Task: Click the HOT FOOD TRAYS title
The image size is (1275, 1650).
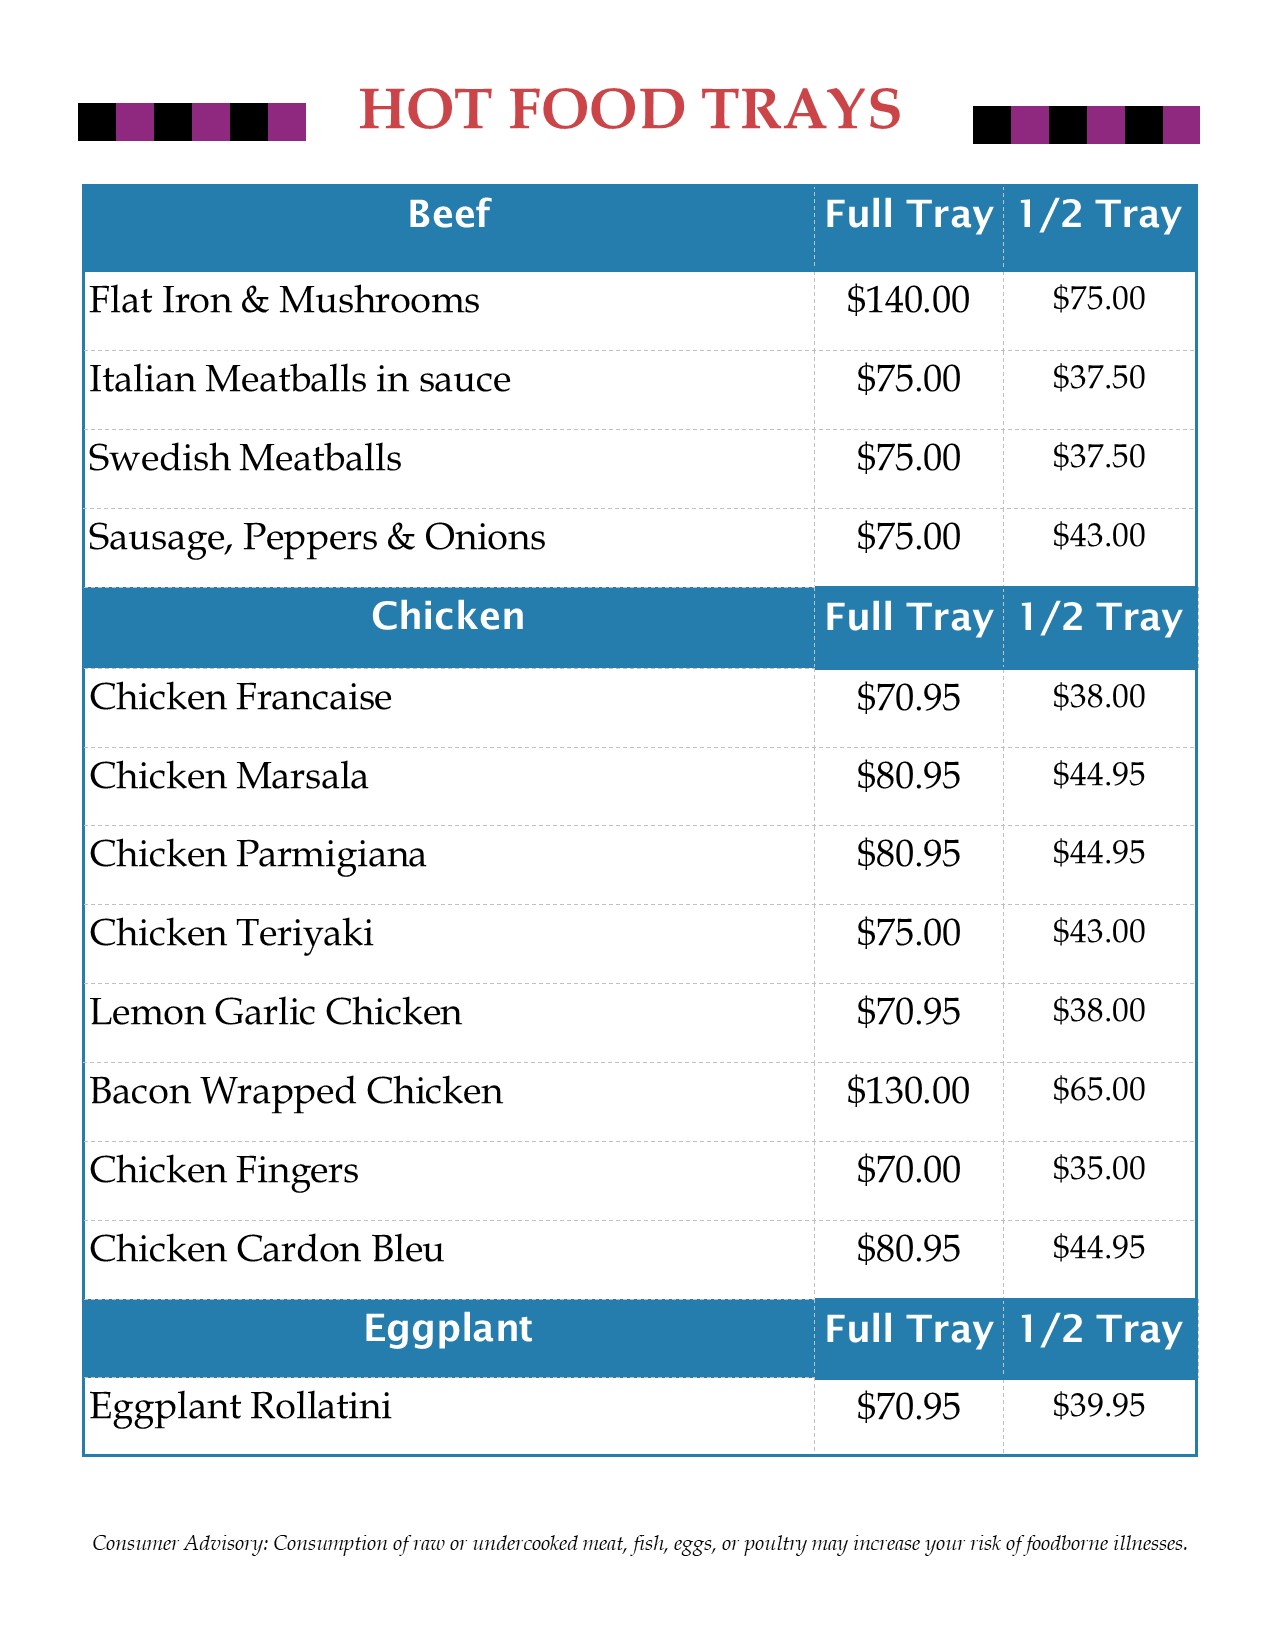Action: [x=630, y=109]
